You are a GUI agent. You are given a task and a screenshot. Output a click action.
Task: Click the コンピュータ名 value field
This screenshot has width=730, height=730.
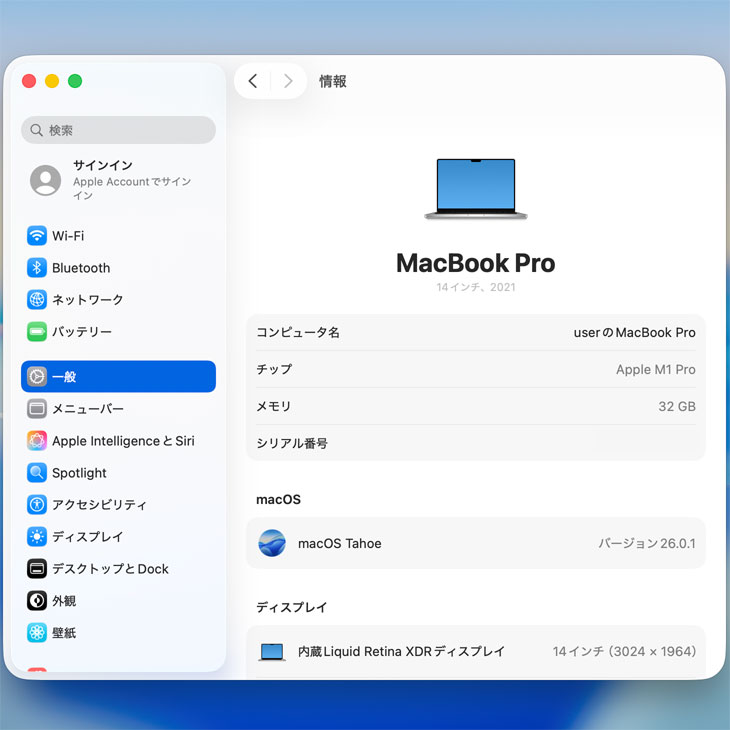pos(634,332)
